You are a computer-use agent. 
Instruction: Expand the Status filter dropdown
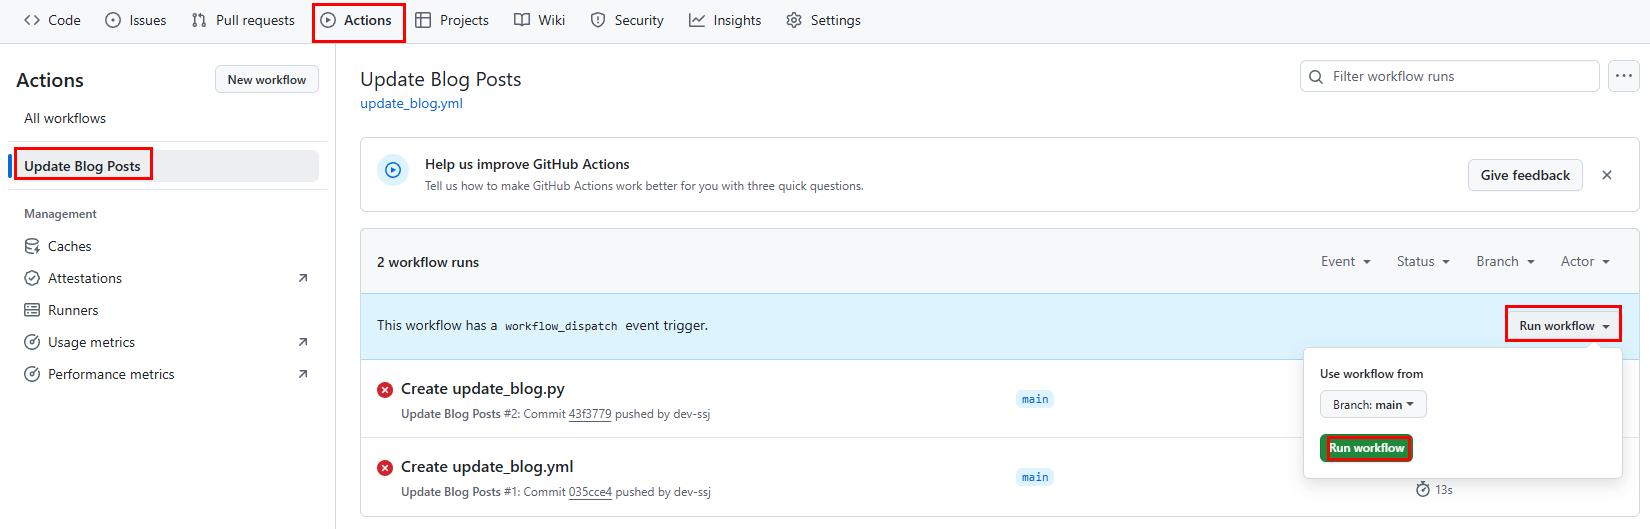click(1423, 261)
